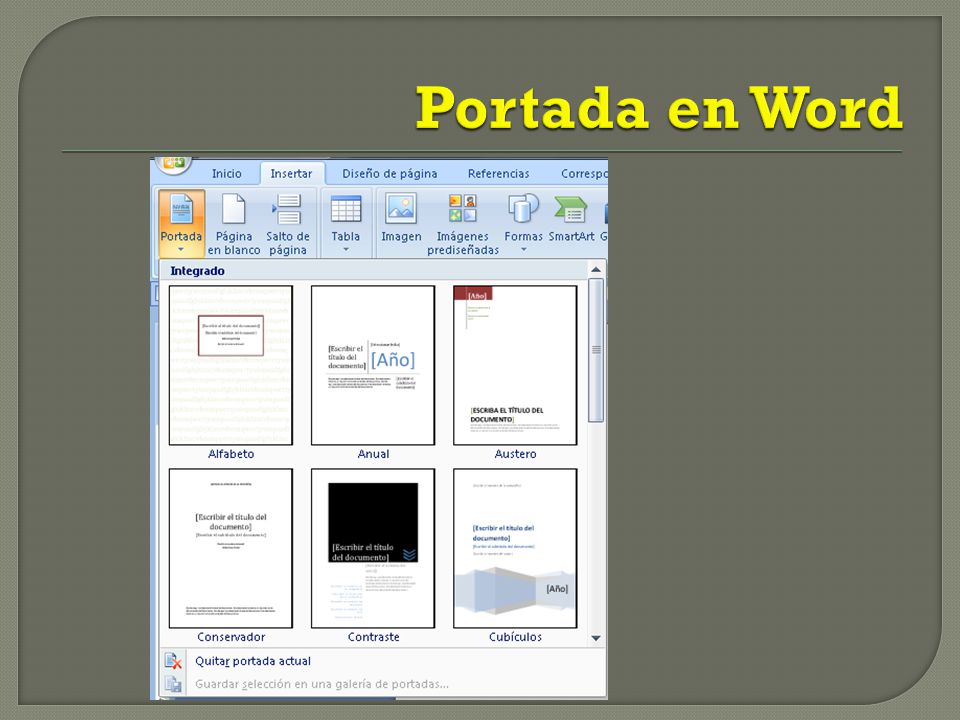Open the Referencias tab
Viewport: 960px width, 720px height.
coord(498,174)
